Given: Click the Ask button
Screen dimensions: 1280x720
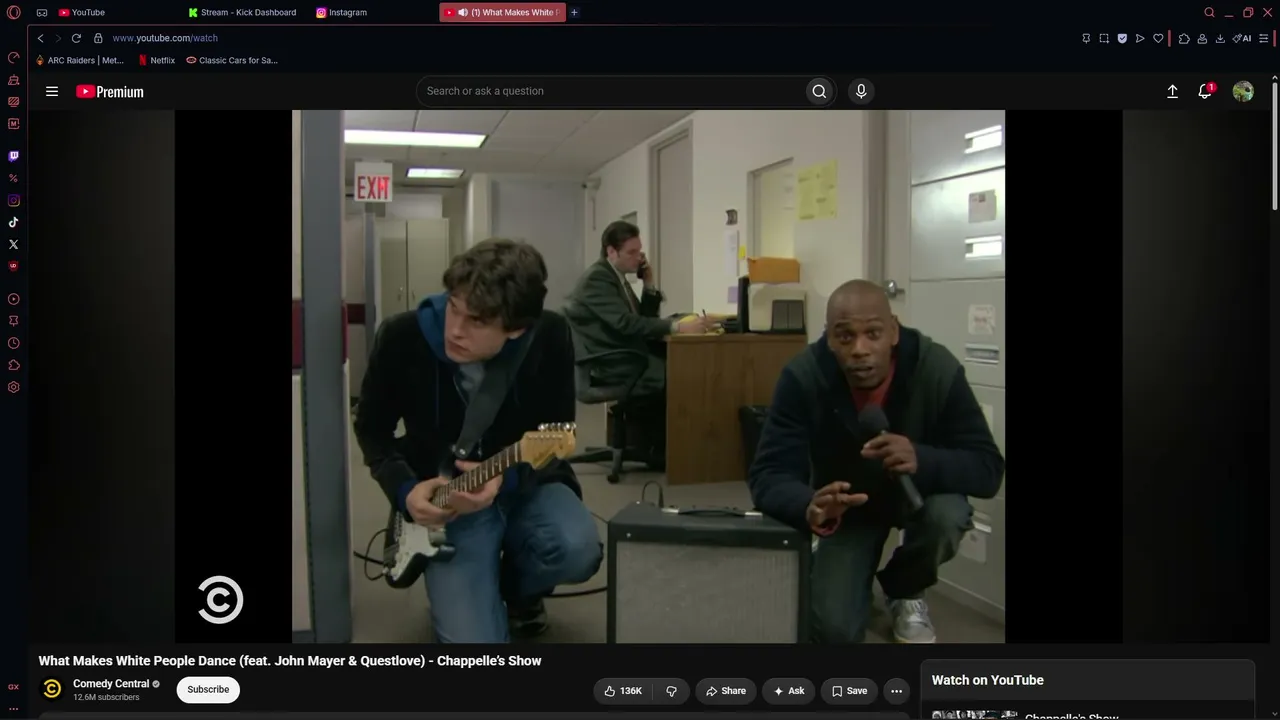Looking at the screenshot, I should pos(788,691).
